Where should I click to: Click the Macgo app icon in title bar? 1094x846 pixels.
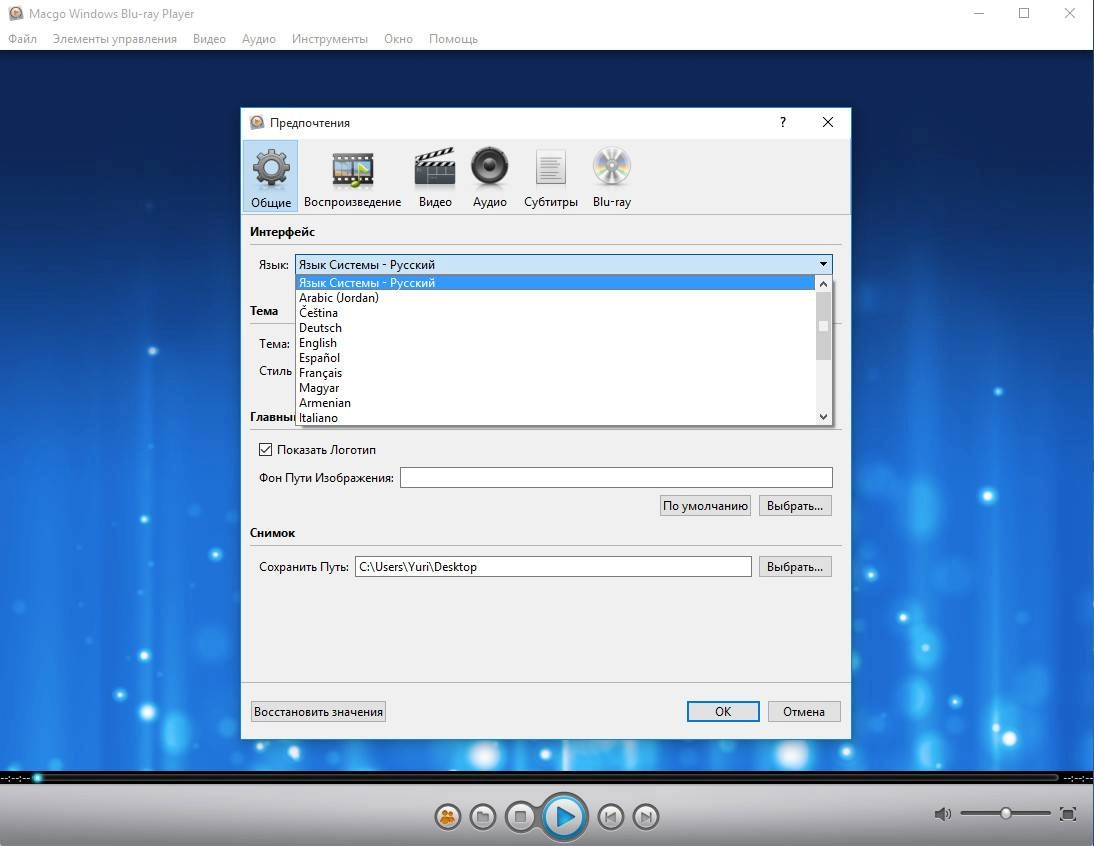coord(15,13)
